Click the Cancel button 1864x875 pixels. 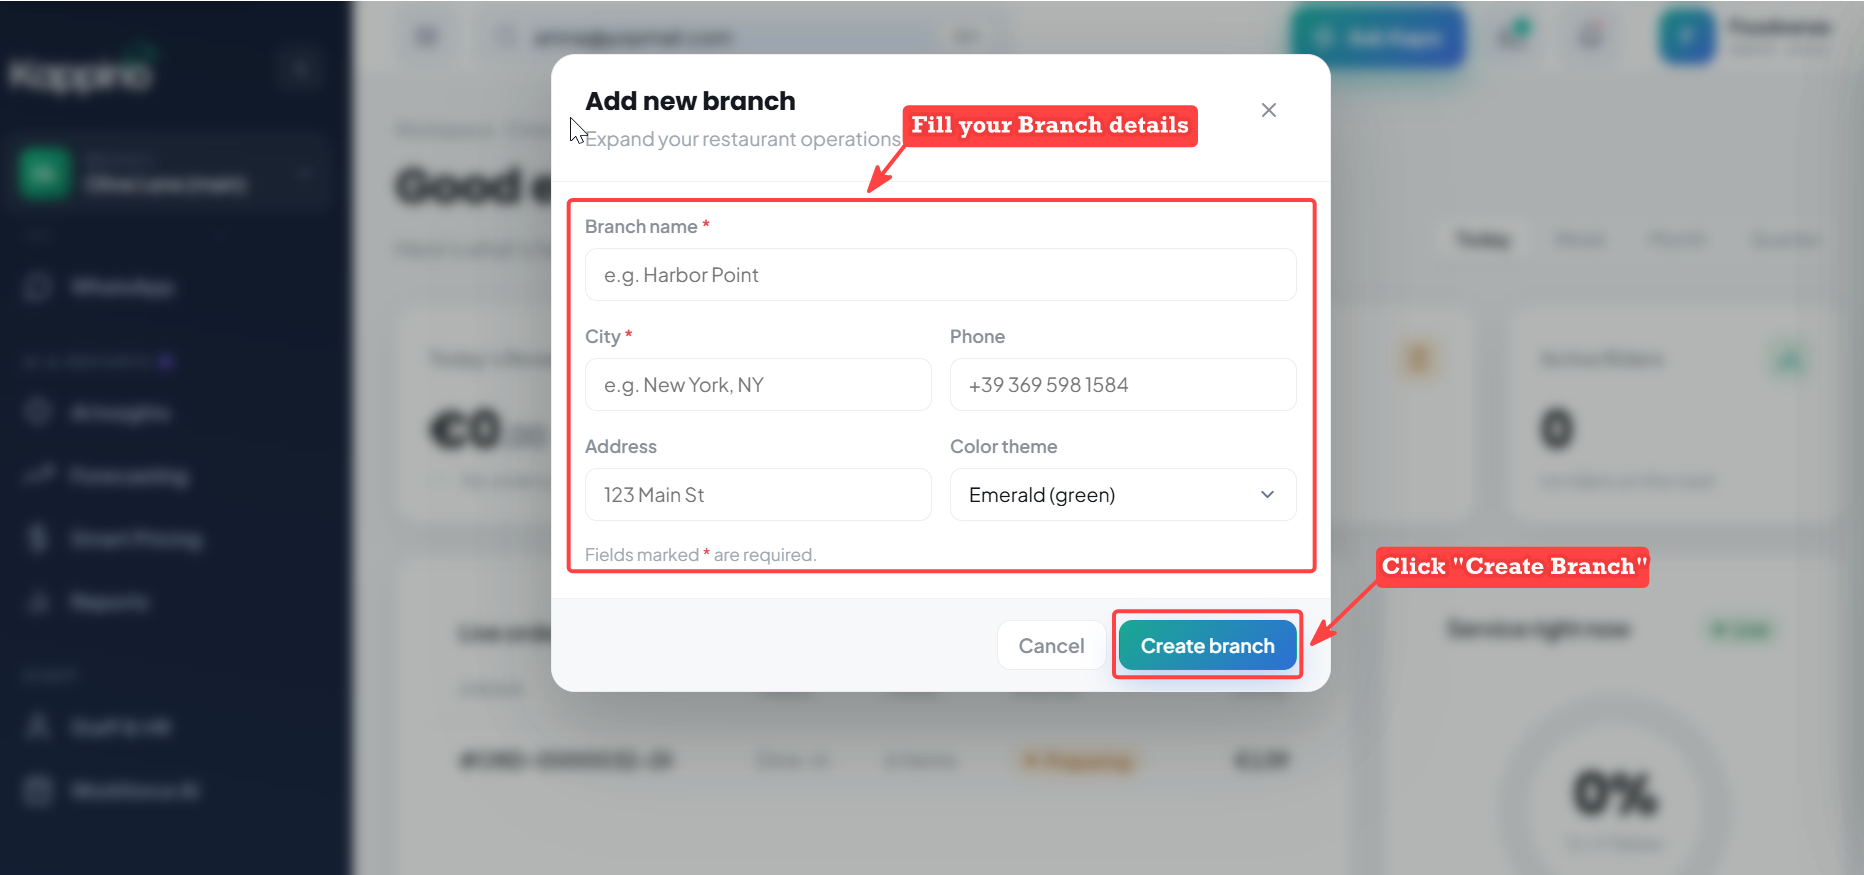tap(1051, 646)
